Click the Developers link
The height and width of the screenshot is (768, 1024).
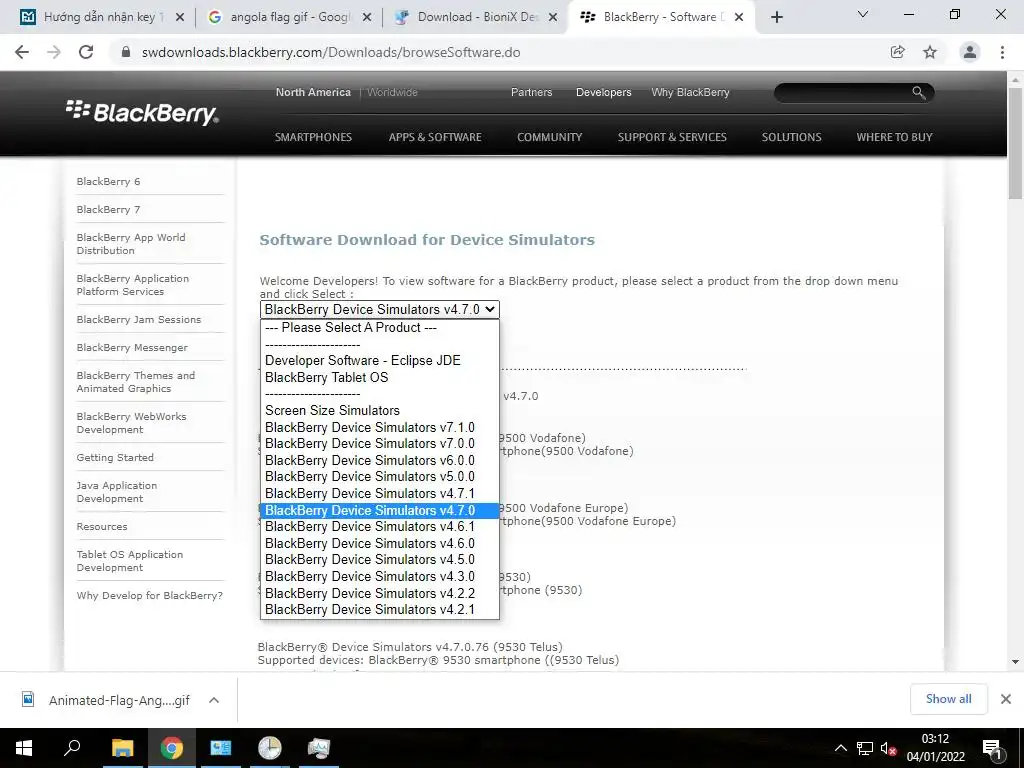point(603,93)
